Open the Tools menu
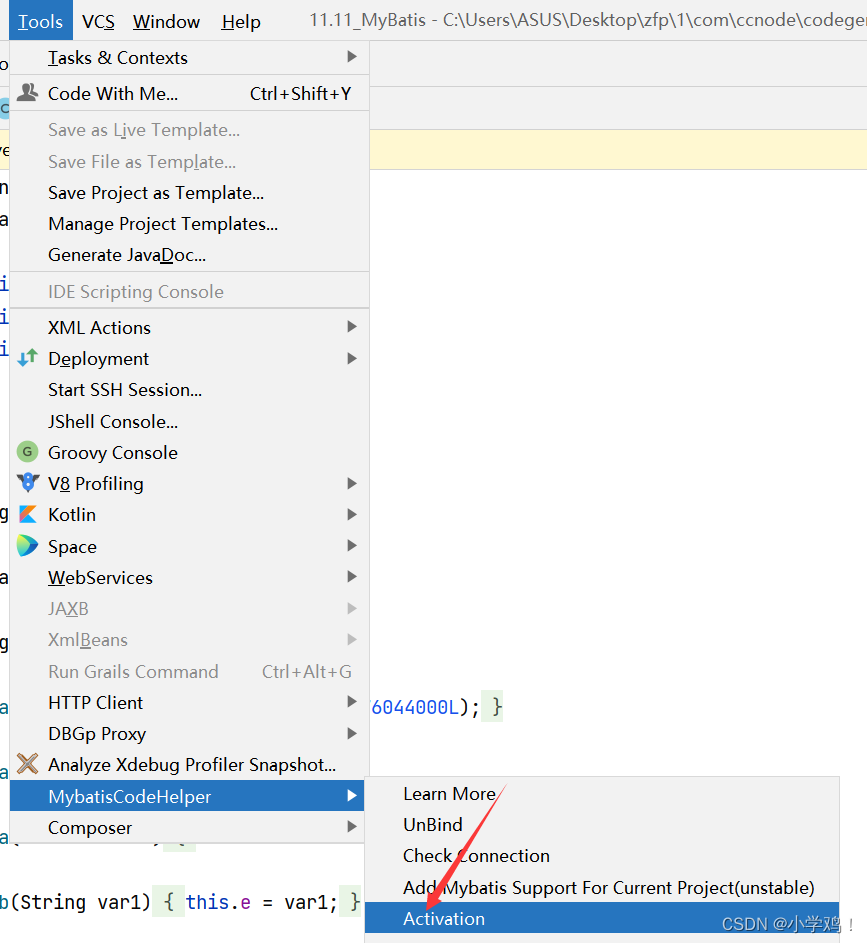867x943 pixels. 40,22
